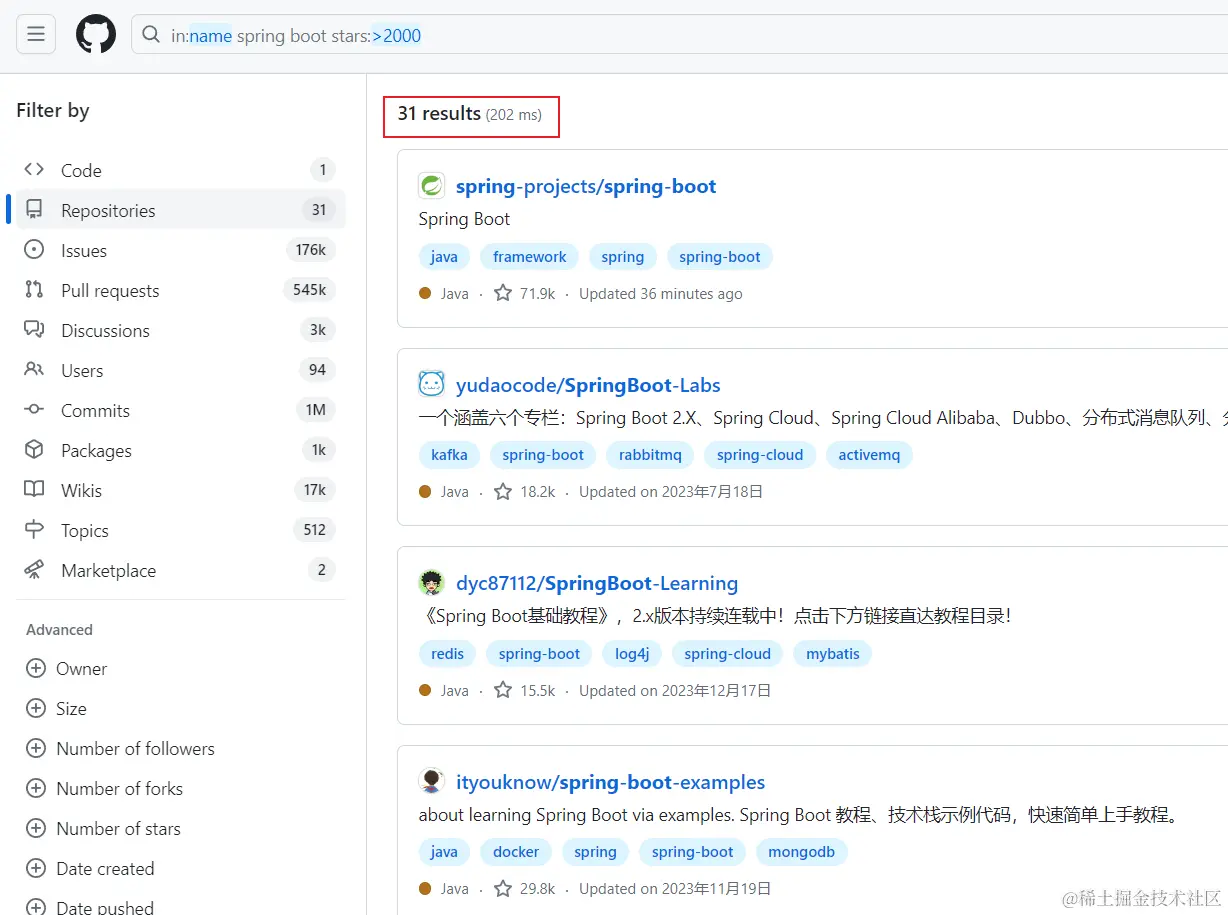1228x915 pixels.
Task: Open ityouknow/spring-boot-examples repository
Action: pyautogui.click(x=611, y=782)
